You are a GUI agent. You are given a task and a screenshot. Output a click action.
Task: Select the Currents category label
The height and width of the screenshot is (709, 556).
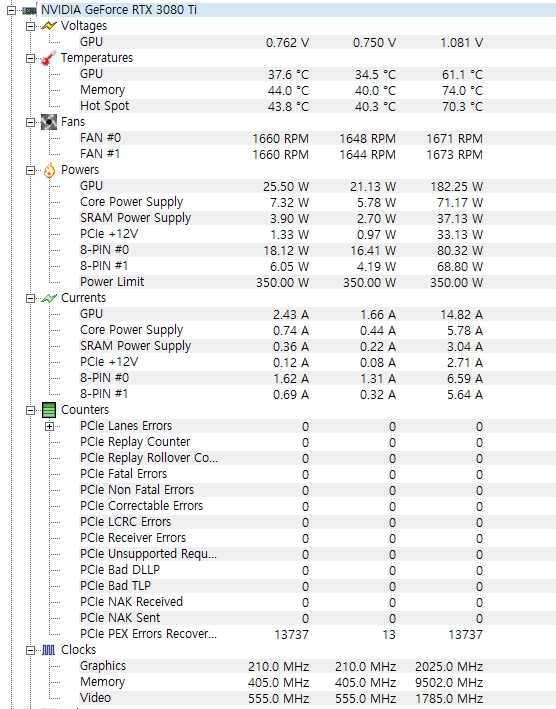[x=84, y=298]
